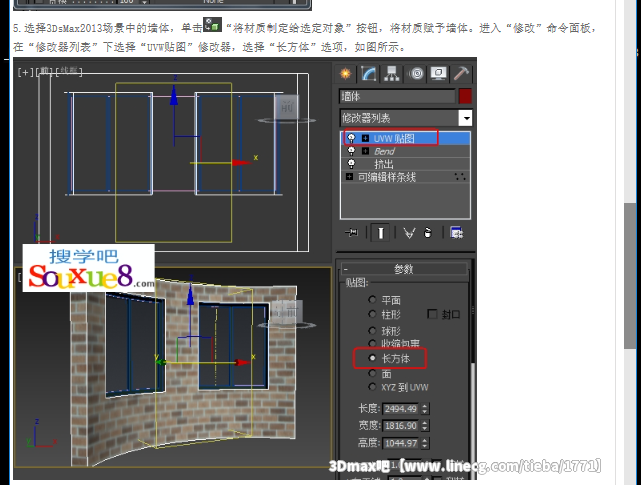Viewport: 641px width, 485px height.
Task: Expand the UVW 贴图 modifier sub-objects
Action: point(365,139)
